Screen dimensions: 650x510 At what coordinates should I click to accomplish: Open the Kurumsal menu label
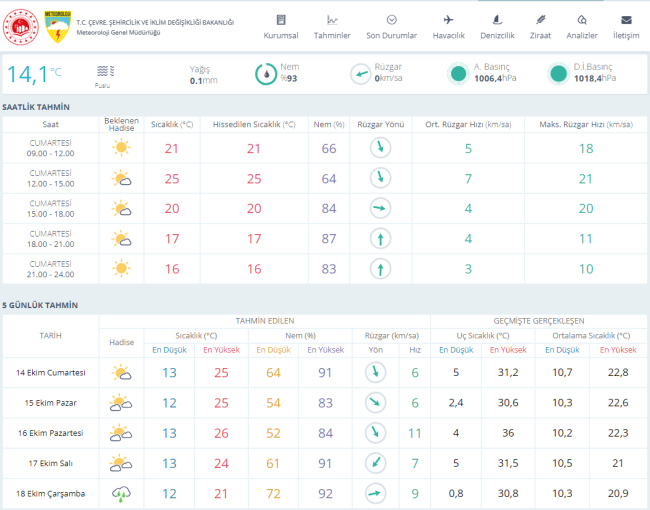[281, 36]
